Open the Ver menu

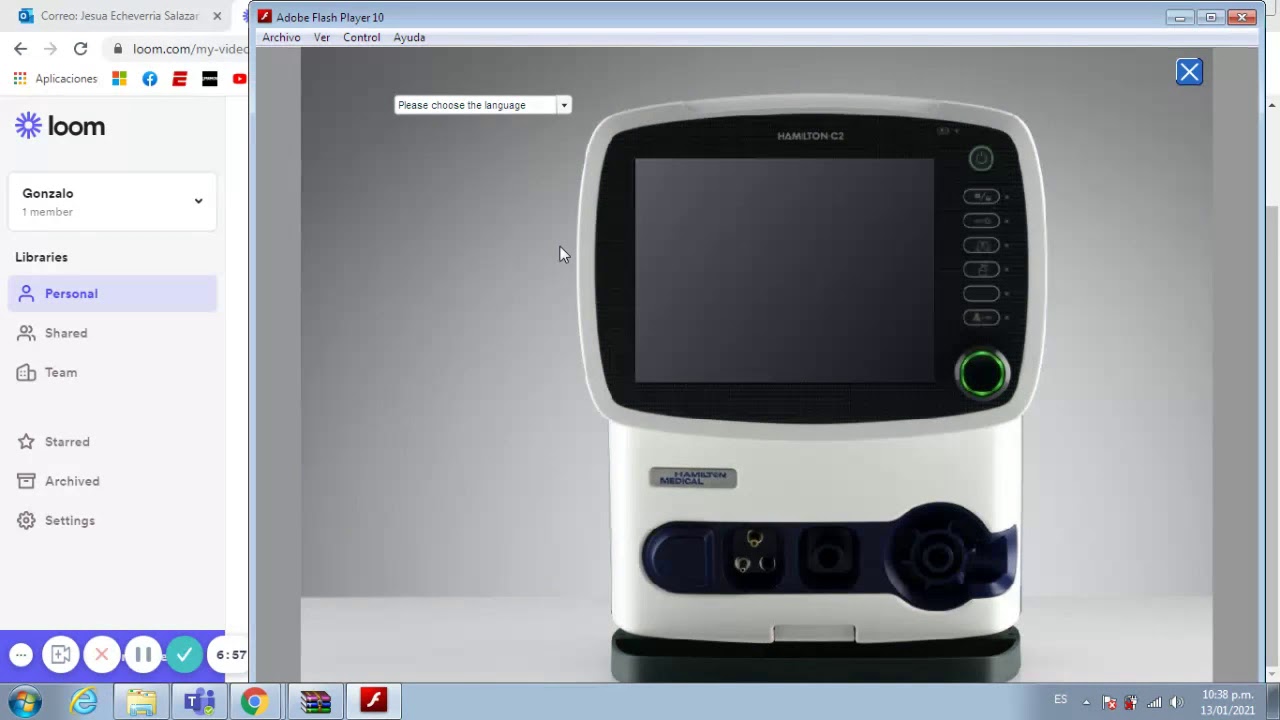click(x=322, y=37)
